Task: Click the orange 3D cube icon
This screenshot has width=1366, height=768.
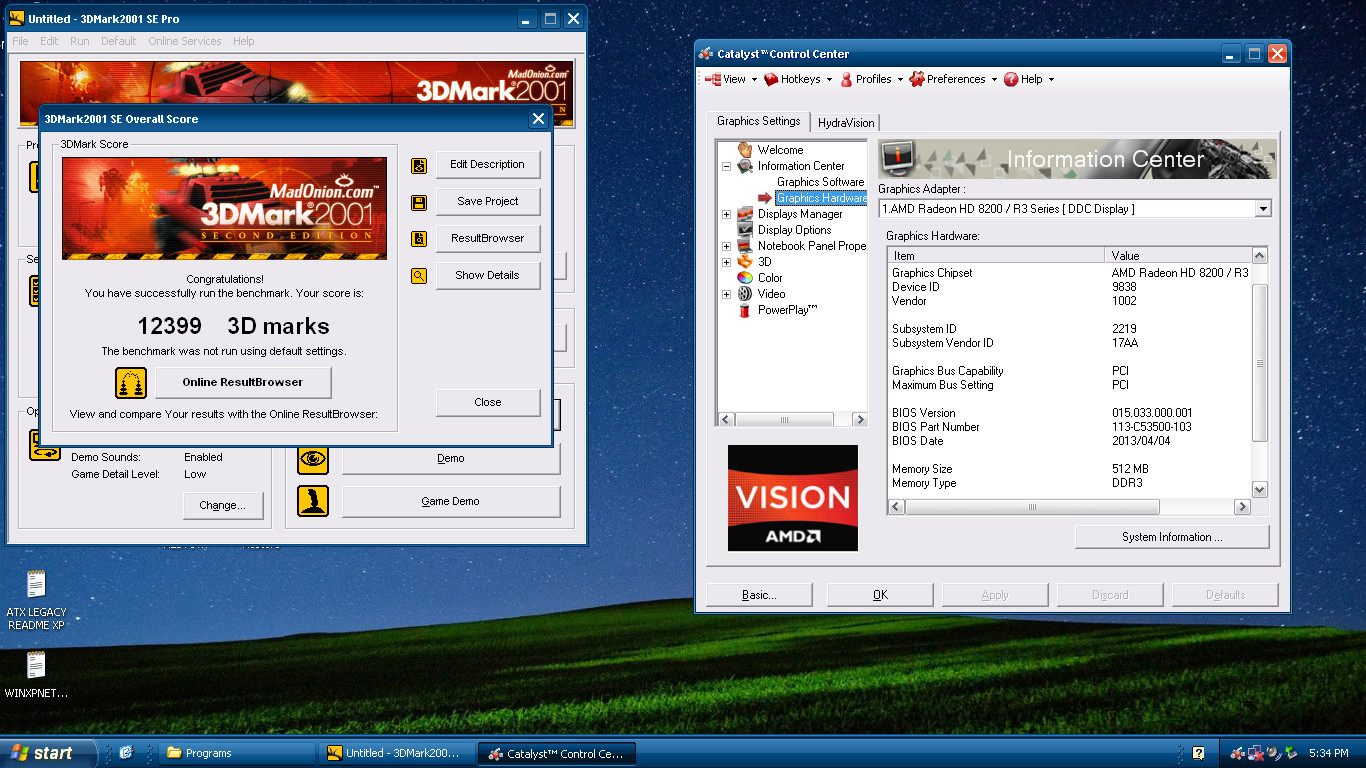Action: point(745,262)
